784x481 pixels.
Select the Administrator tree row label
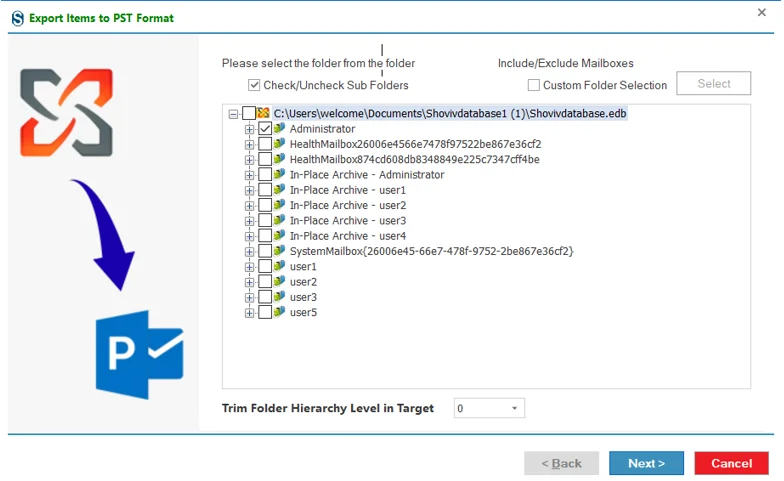pos(322,129)
